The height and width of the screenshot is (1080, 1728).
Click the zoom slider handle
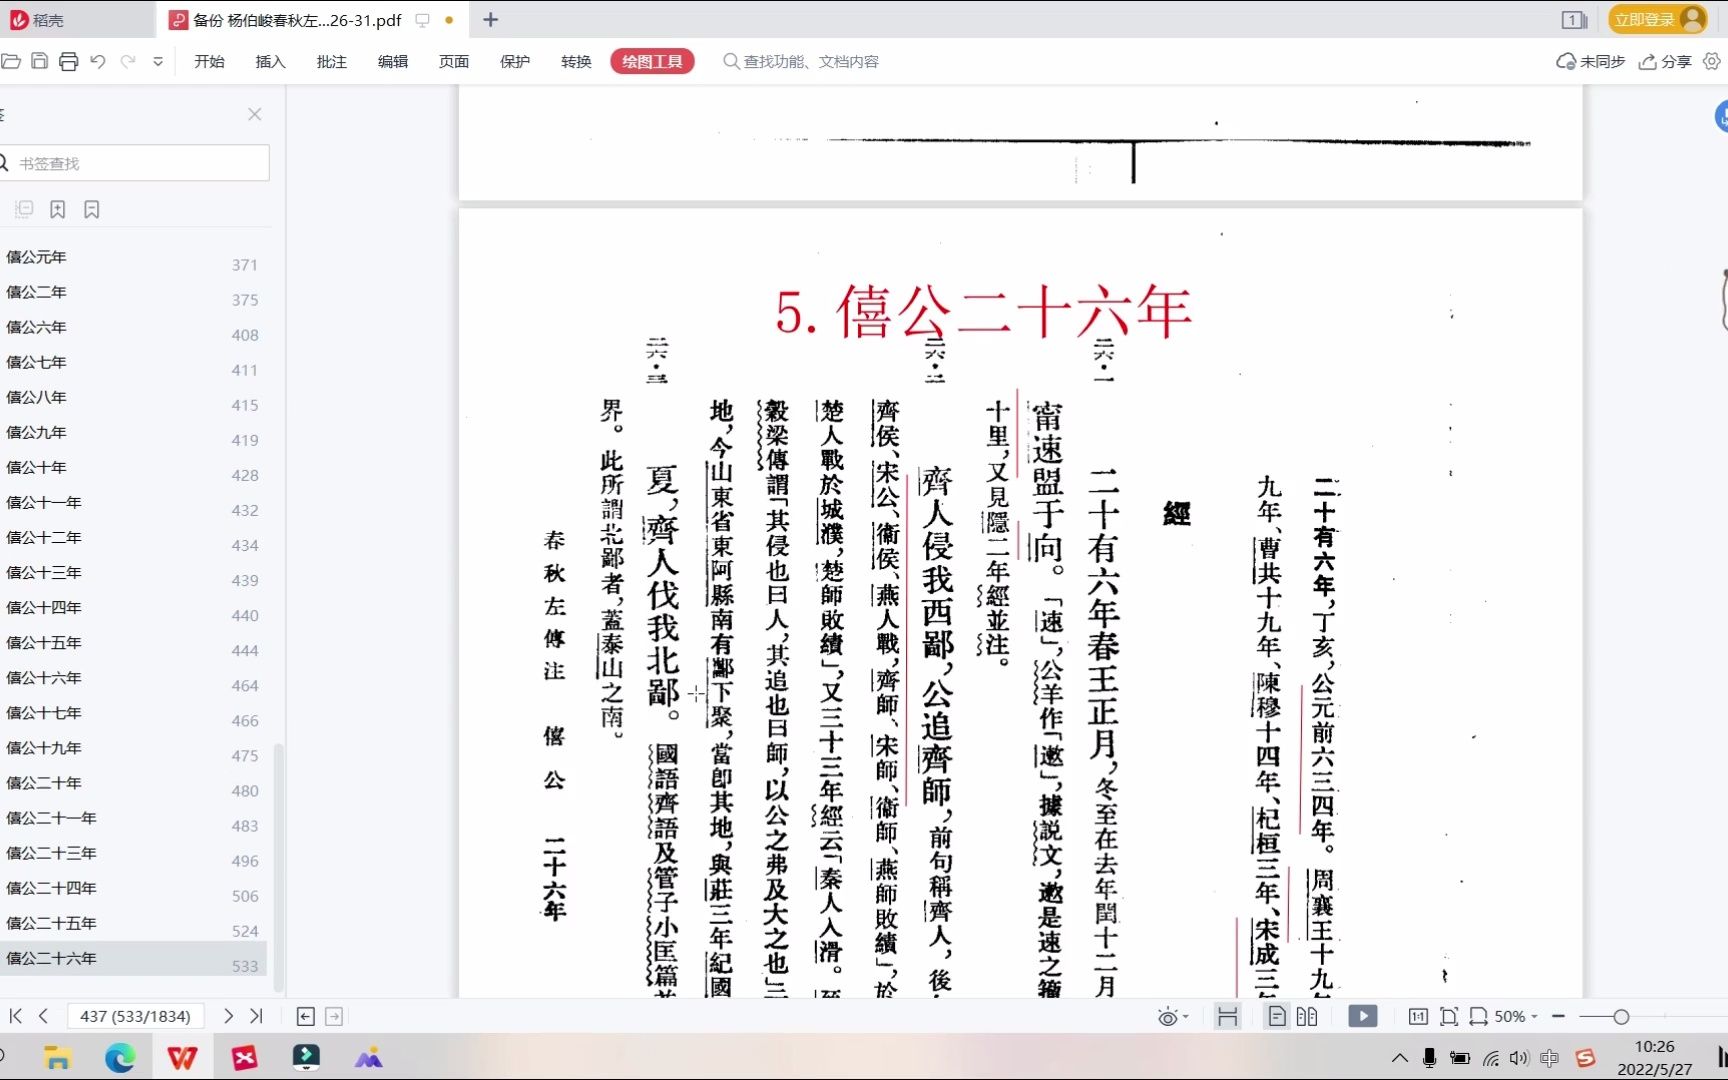point(1621,1017)
